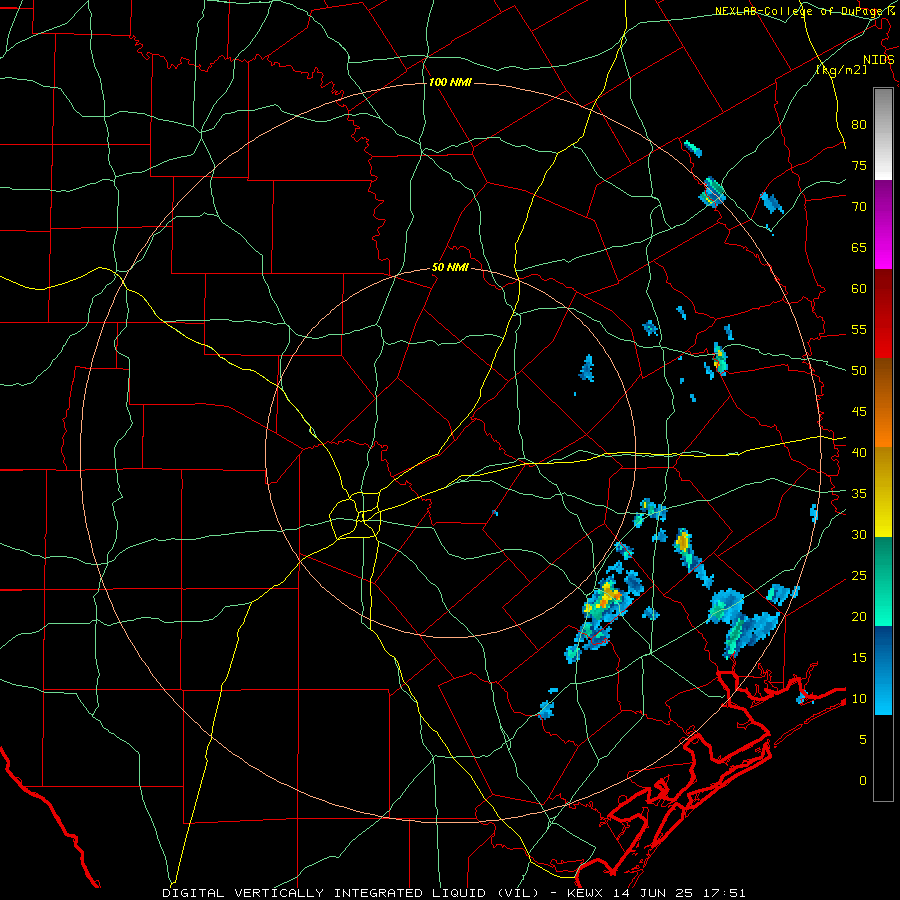
Task: Click legend value 75
Action: tap(859, 165)
